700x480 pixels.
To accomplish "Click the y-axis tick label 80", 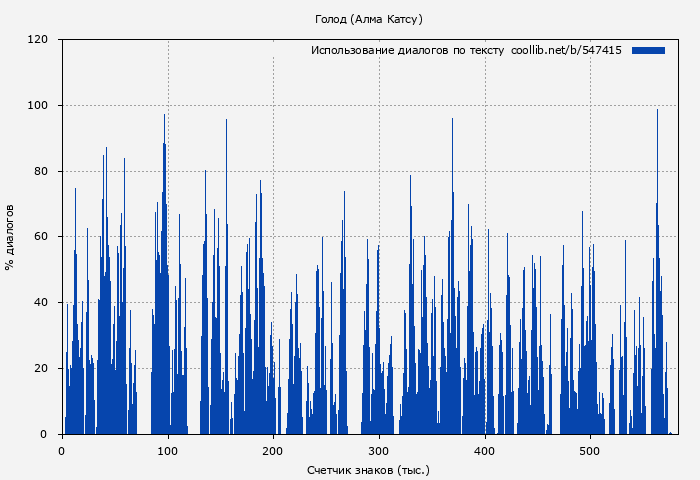I will pyautogui.click(x=41, y=171).
